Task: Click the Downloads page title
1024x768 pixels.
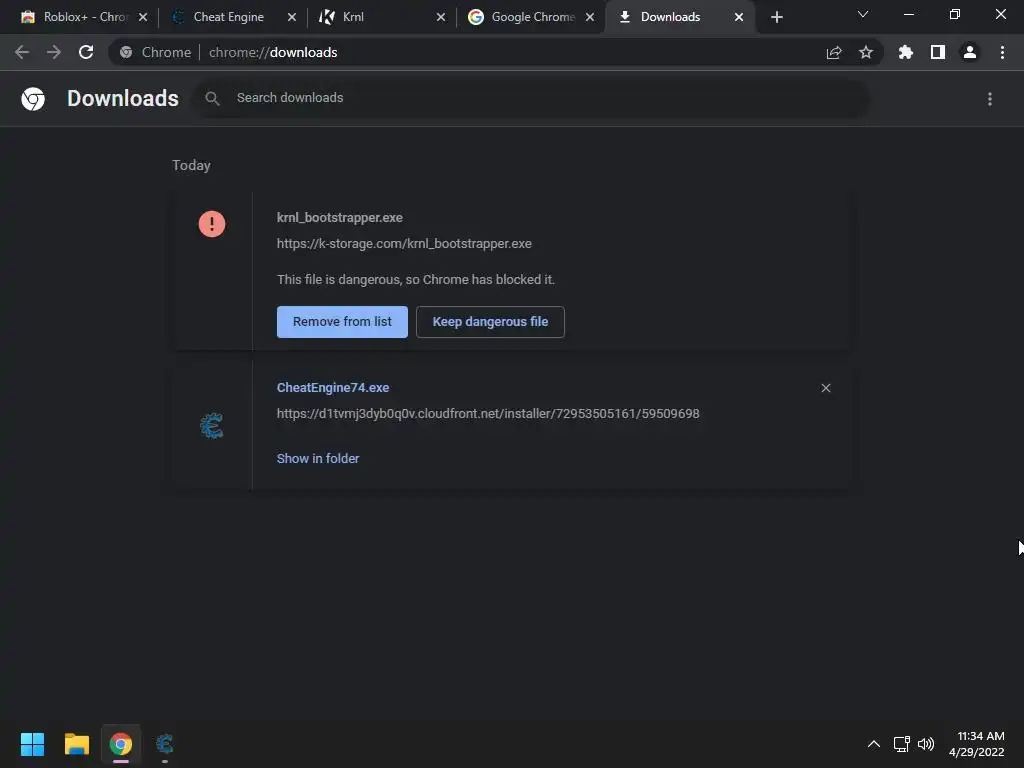Action: pyautogui.click(x=123, y=99)
